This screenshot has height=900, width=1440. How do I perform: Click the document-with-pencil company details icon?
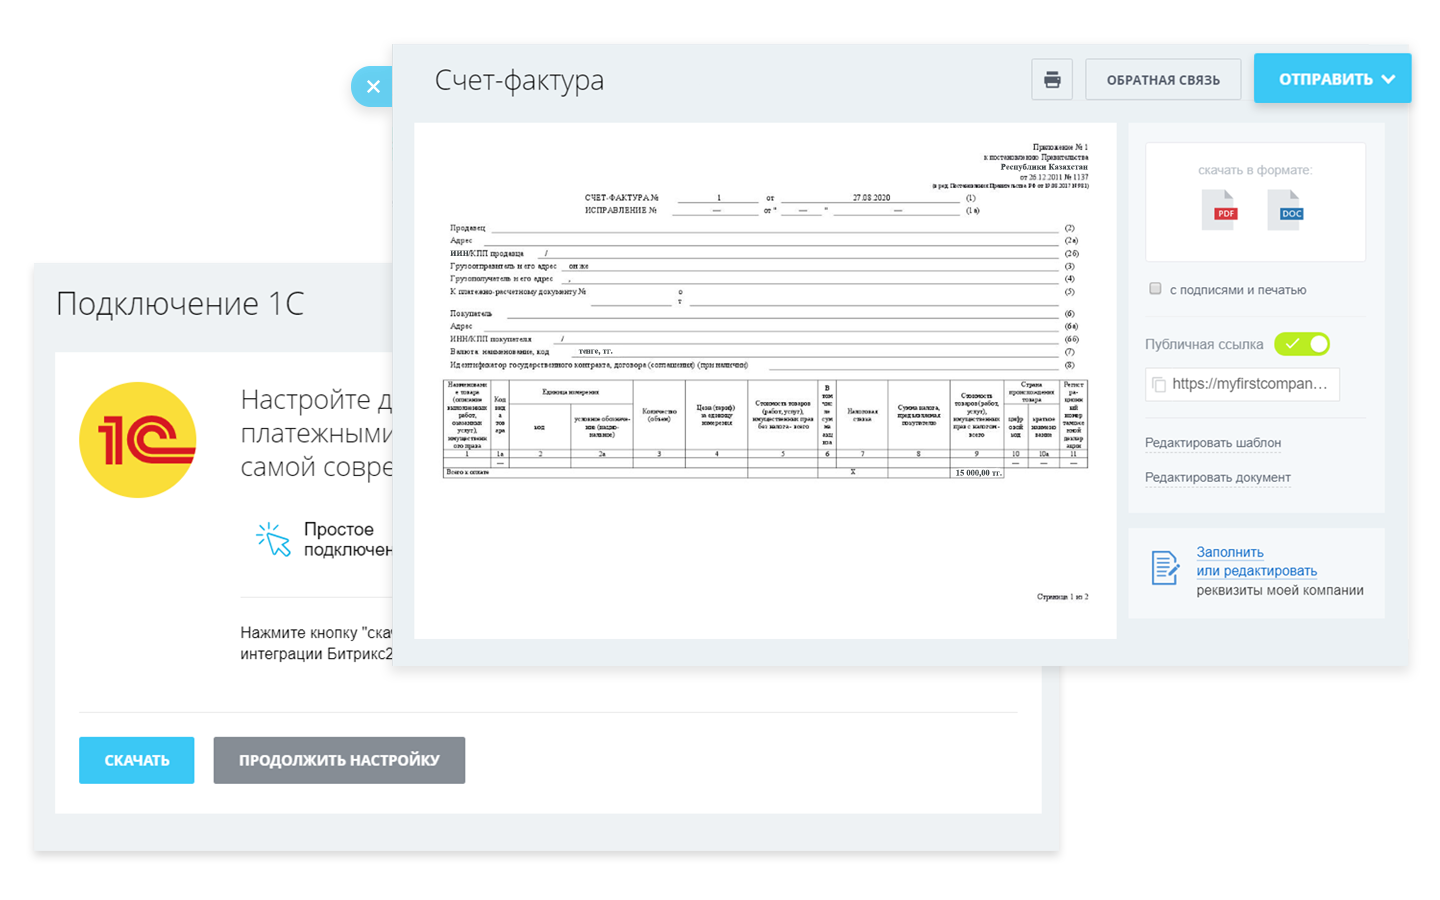coord(1164,568)
